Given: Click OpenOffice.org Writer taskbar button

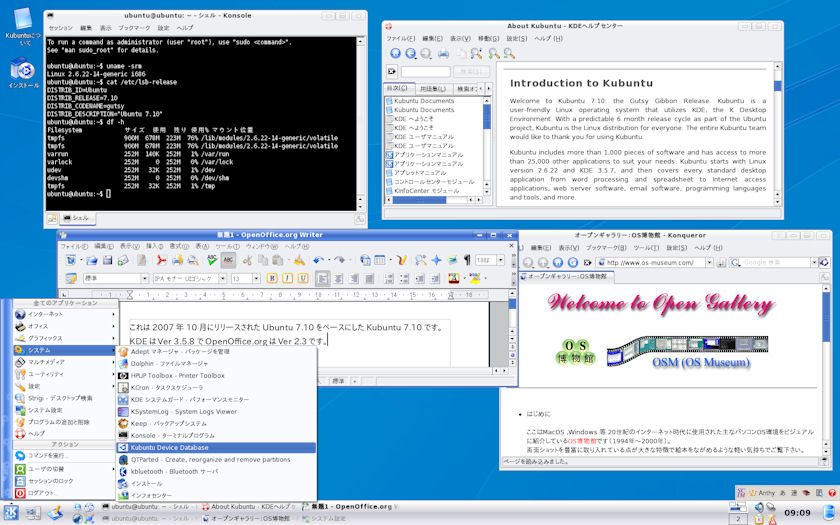Looking at the screenshot, I should coord(352,506).
